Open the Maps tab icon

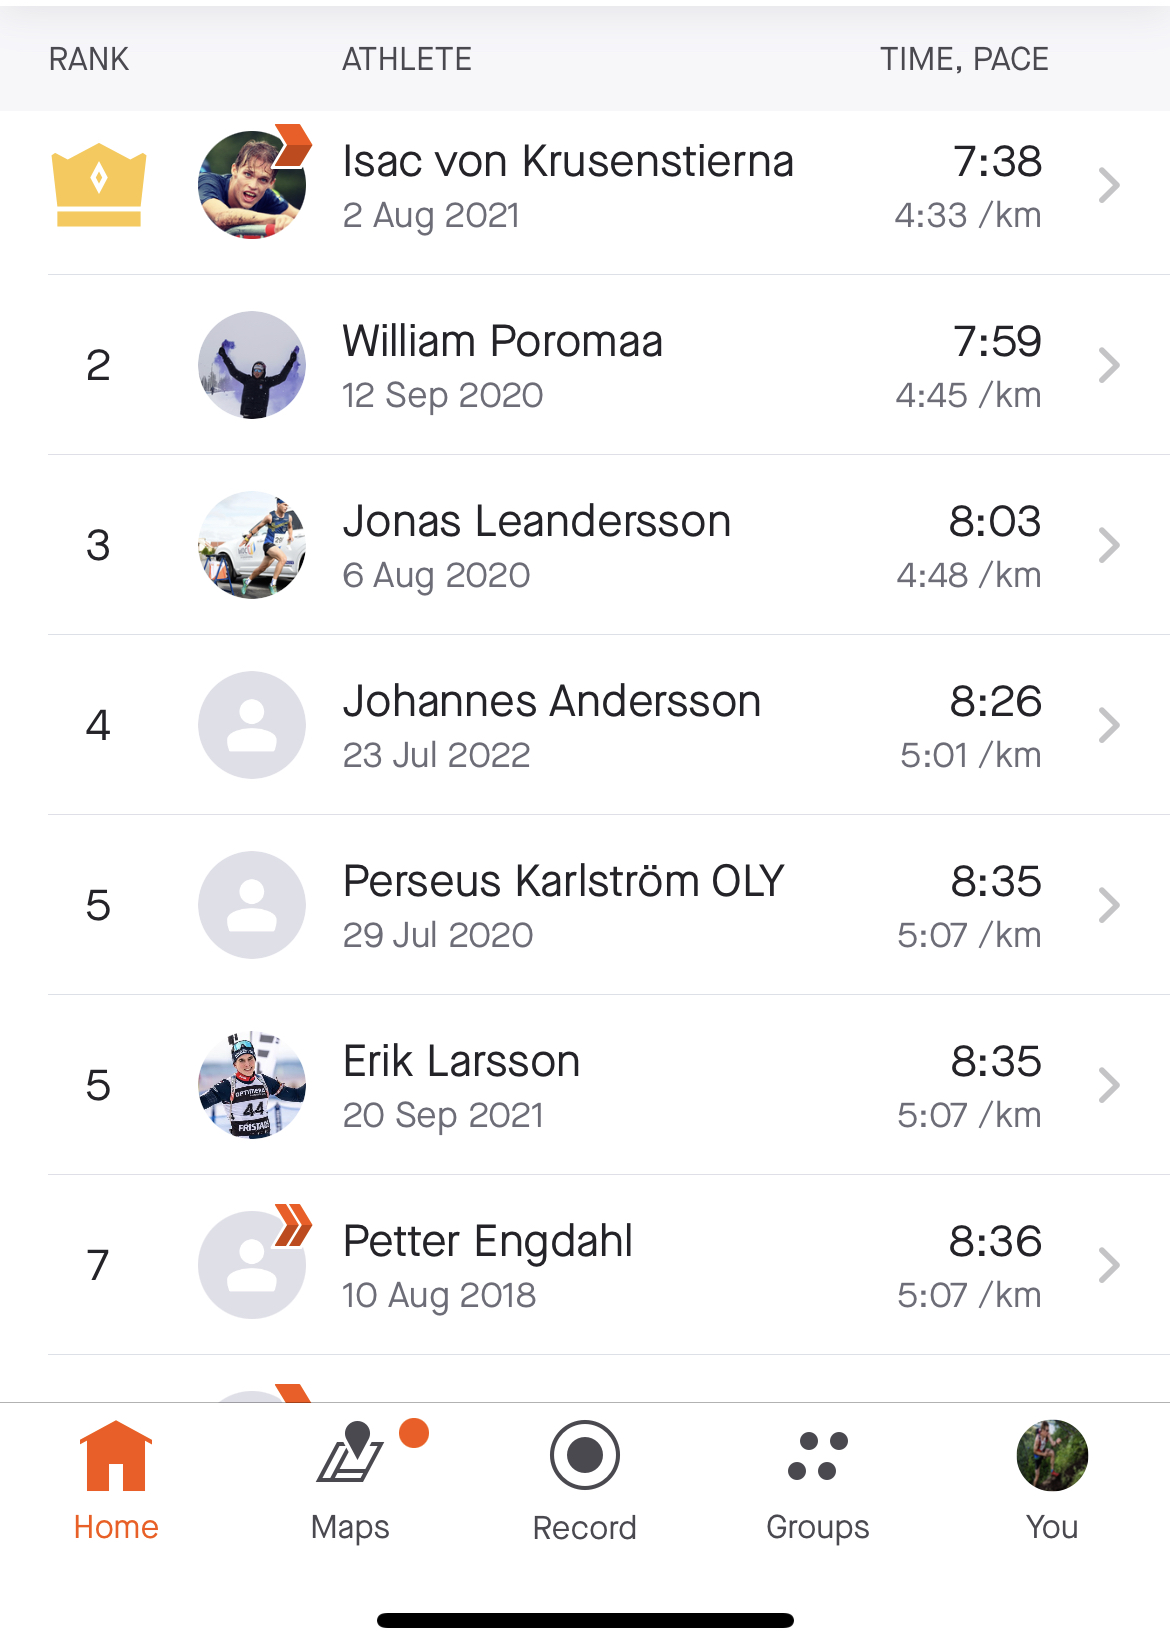point(351,1452)
